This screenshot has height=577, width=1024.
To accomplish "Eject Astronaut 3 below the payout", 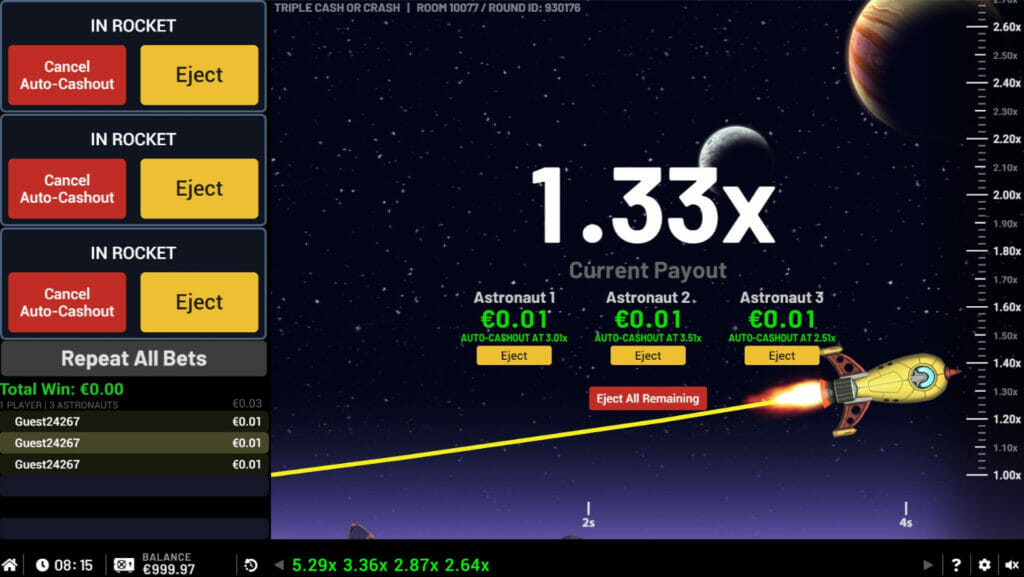I will tap(782, 356).
